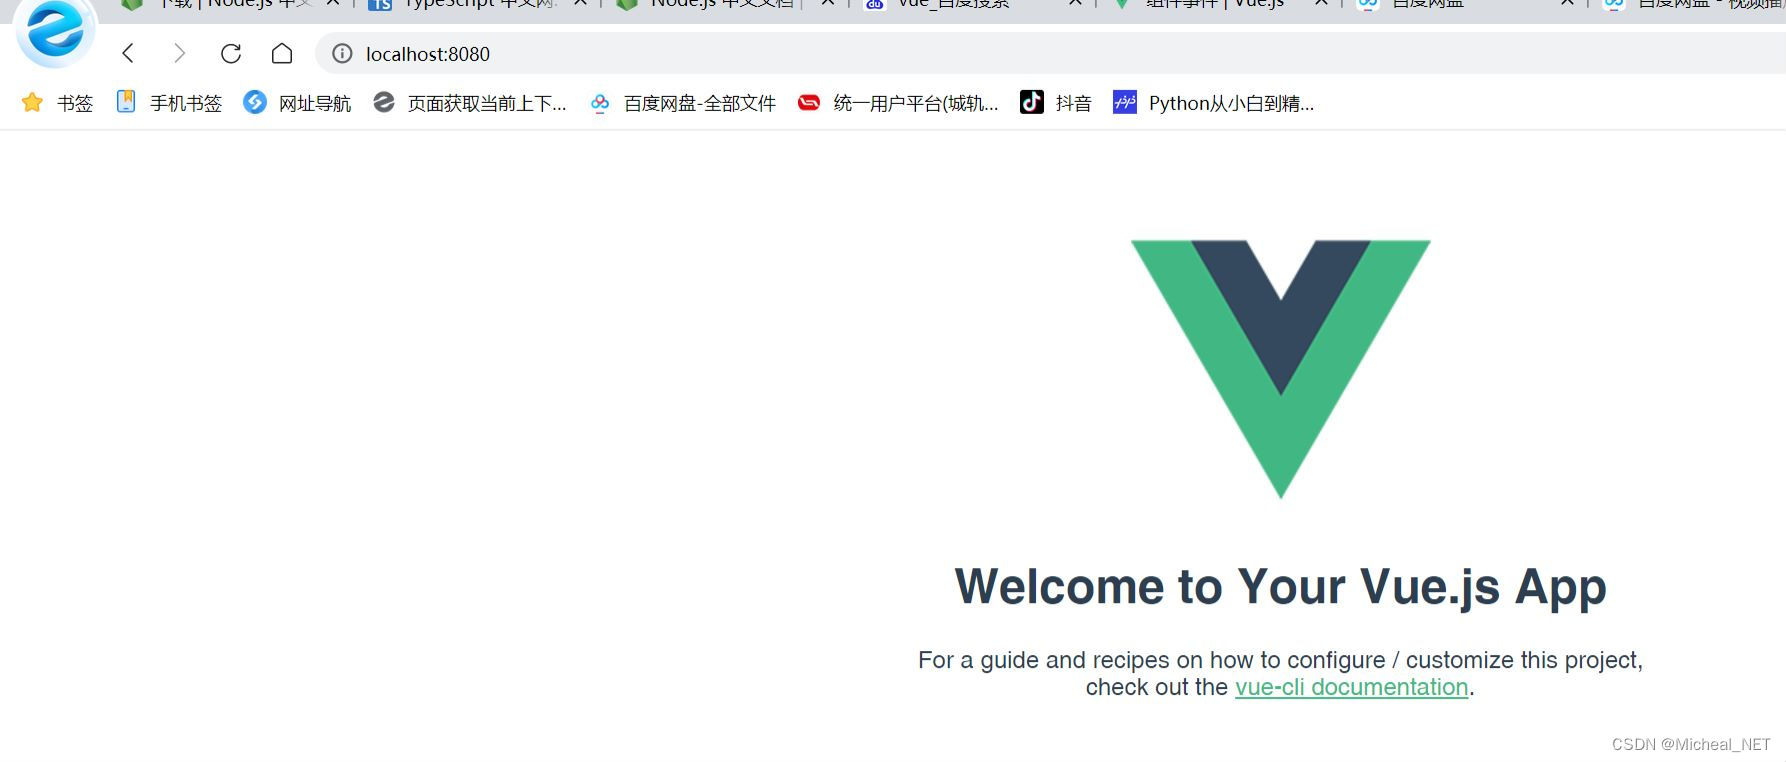Open the 网址导航 bookmark

point(297,103)
